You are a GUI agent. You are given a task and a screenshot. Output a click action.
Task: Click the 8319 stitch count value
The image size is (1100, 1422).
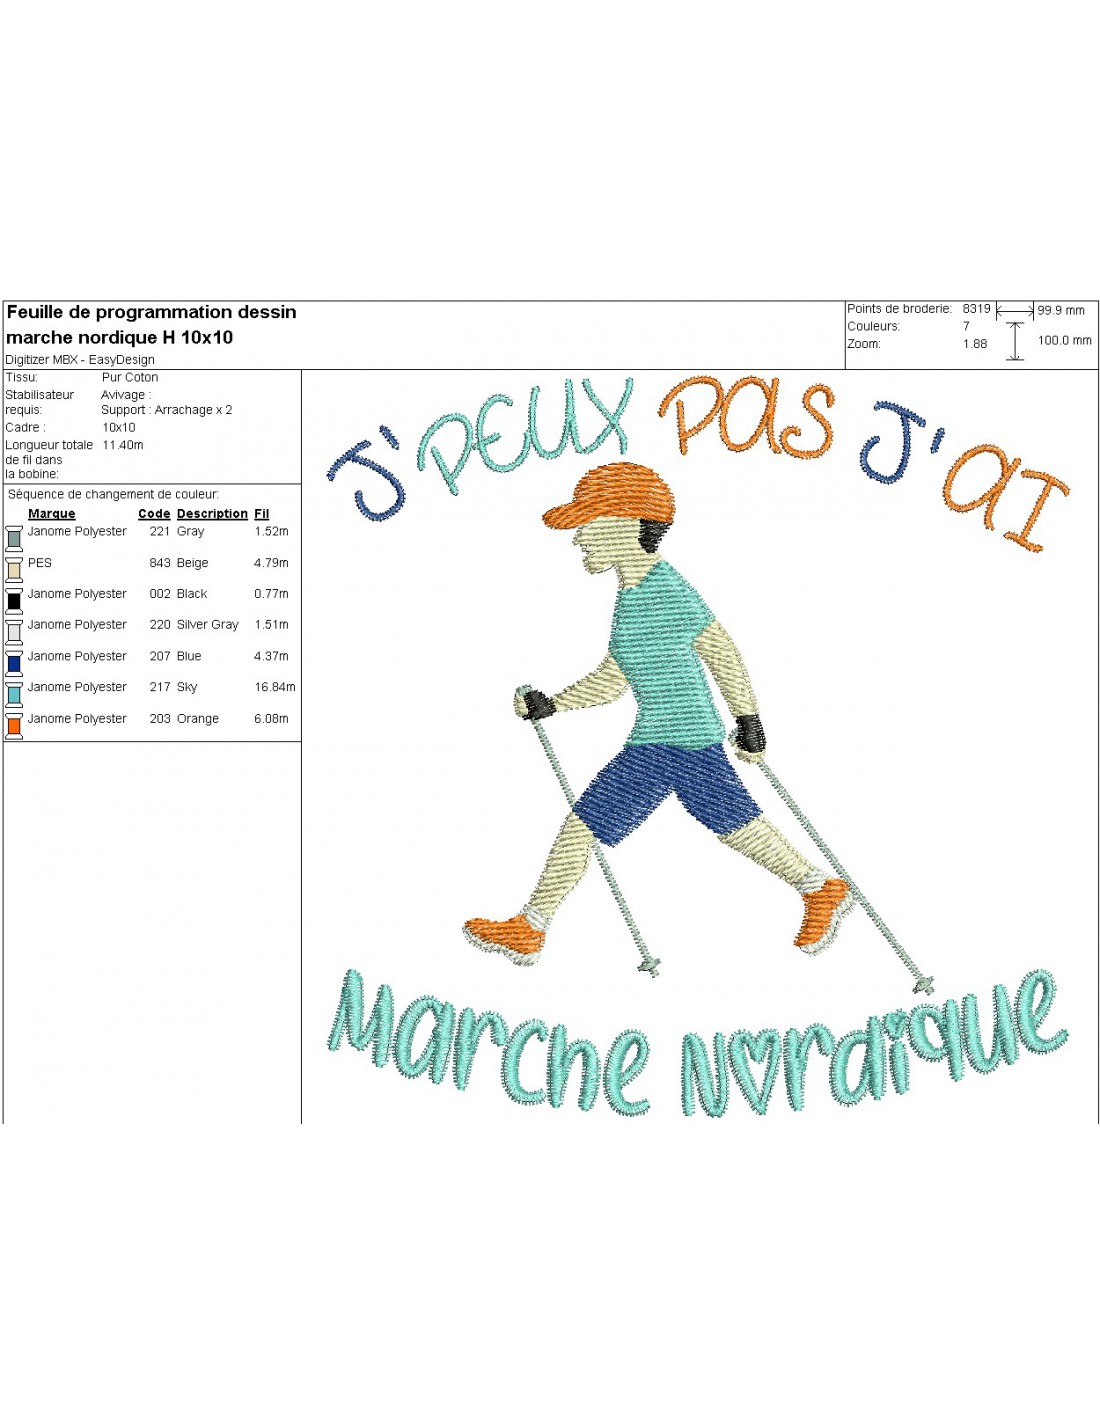pyautogui.click(x=976, y=309)
